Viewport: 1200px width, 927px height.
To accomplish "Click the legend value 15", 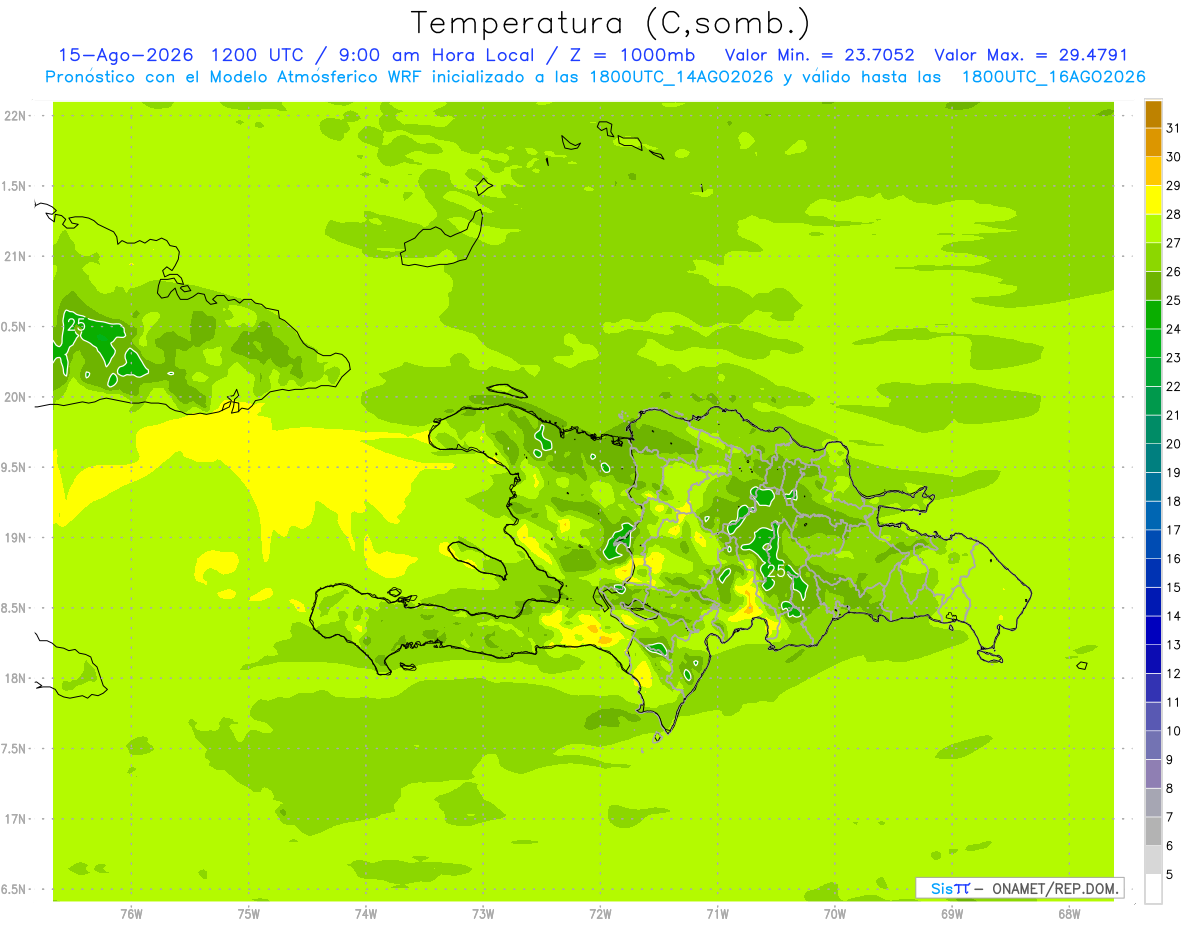I will click(1174, 587).
